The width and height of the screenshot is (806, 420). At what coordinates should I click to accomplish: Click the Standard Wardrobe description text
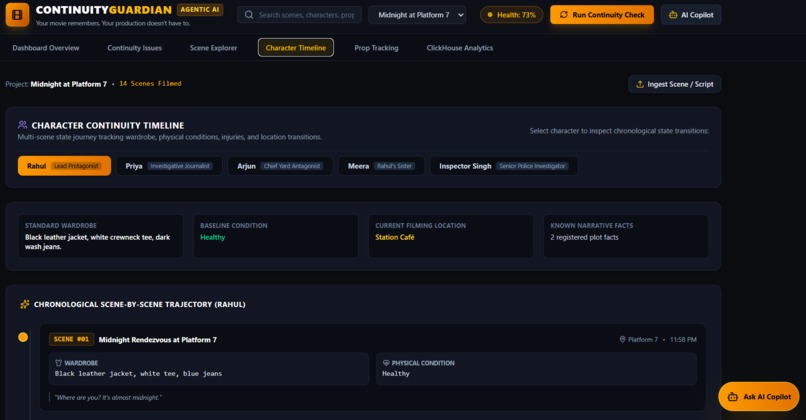97,242
